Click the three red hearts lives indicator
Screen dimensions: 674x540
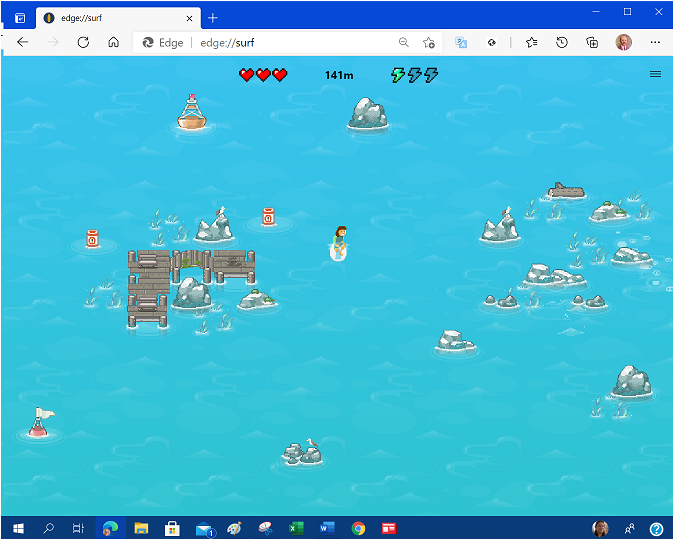[263, 75]
